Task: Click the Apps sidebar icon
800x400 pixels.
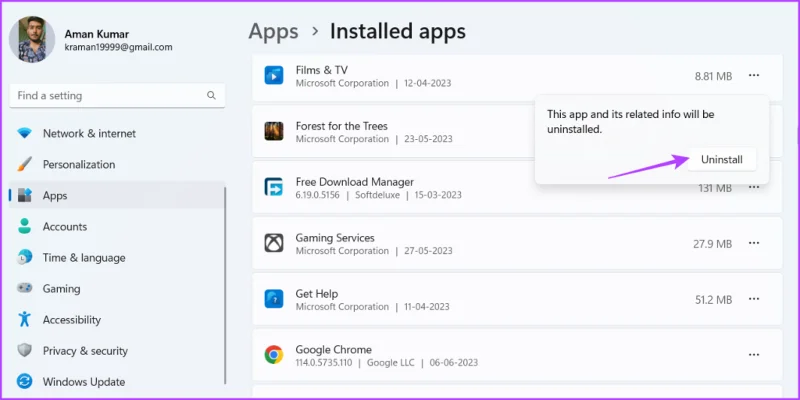Action: (24, 195)
